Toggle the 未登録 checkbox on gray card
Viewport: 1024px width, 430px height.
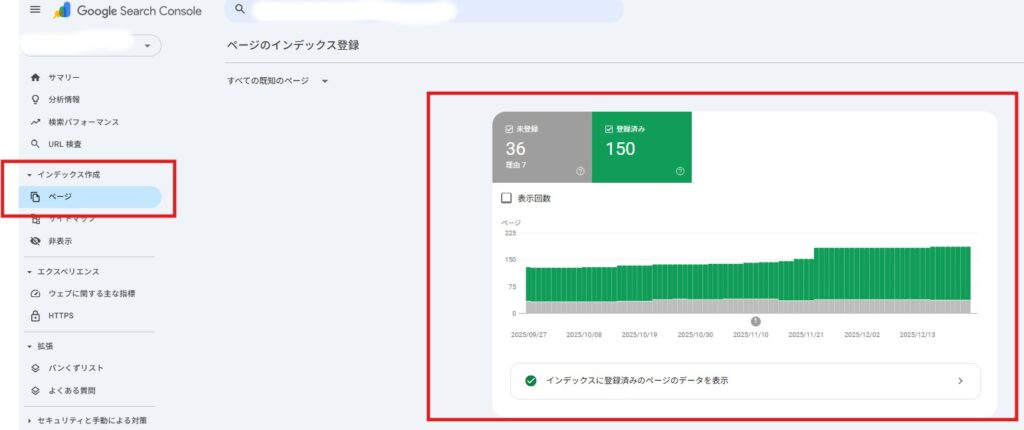(509, 129)
